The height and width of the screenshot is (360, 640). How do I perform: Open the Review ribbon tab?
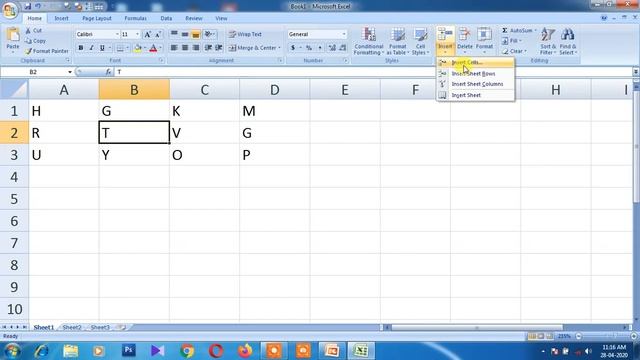[193, 18]
